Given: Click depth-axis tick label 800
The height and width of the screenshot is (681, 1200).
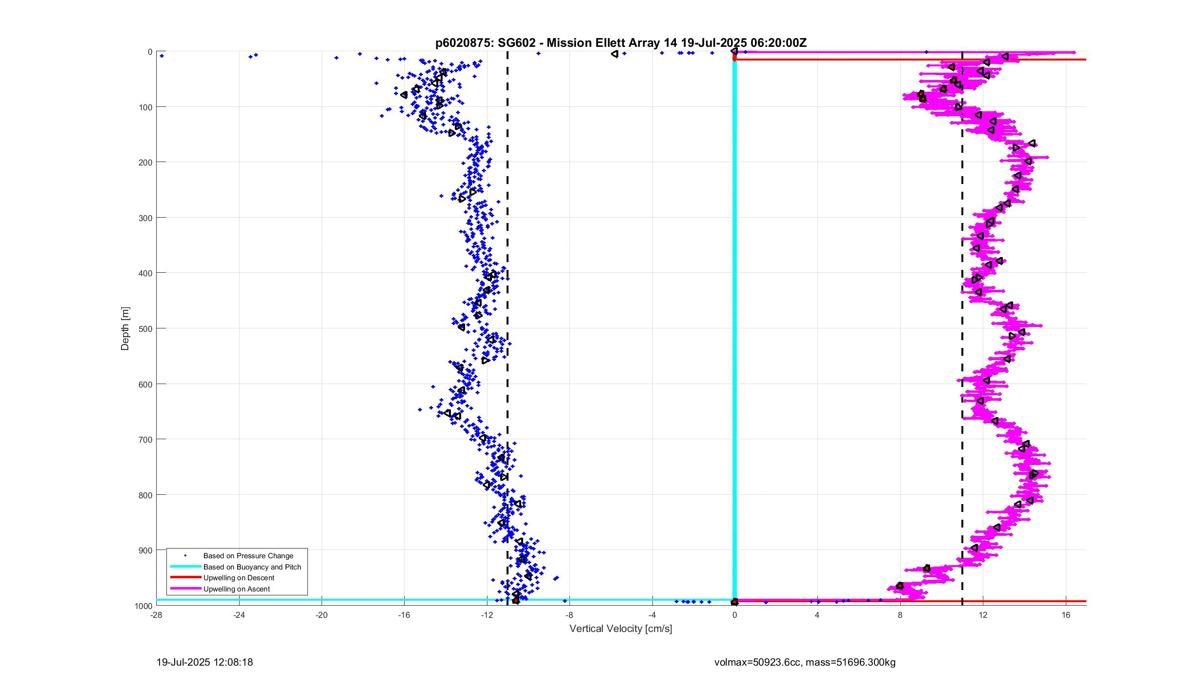Looking at the screenshot, I should pyautogui.click(x=145, y=495).
